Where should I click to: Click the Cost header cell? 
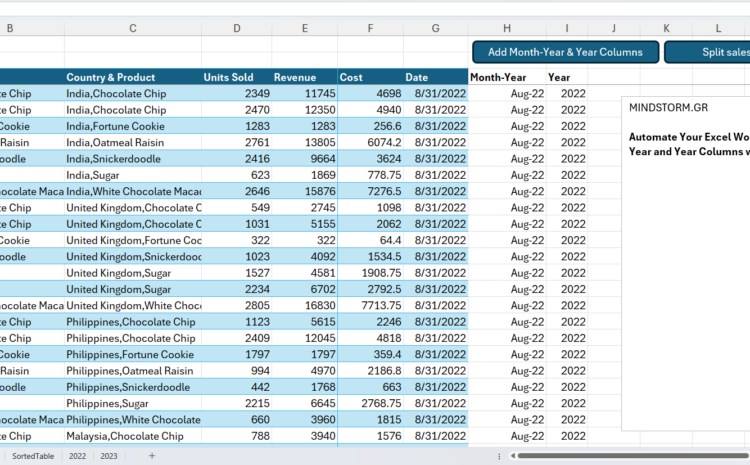[371, 77]
